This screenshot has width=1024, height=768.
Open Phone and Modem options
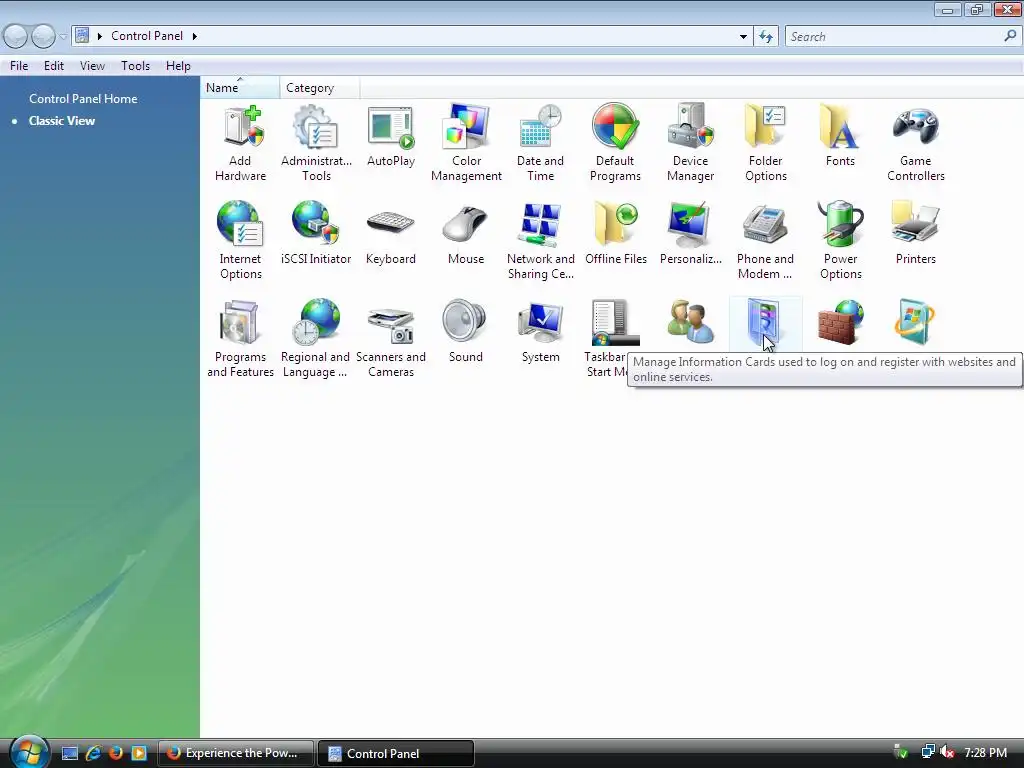click(x=765, y=240)
